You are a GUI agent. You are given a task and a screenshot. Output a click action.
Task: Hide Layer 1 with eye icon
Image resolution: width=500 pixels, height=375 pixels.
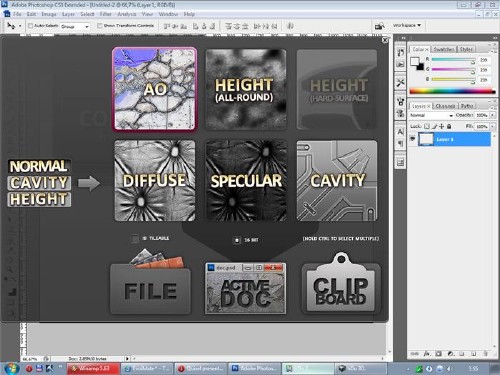(x=413, y=139)
